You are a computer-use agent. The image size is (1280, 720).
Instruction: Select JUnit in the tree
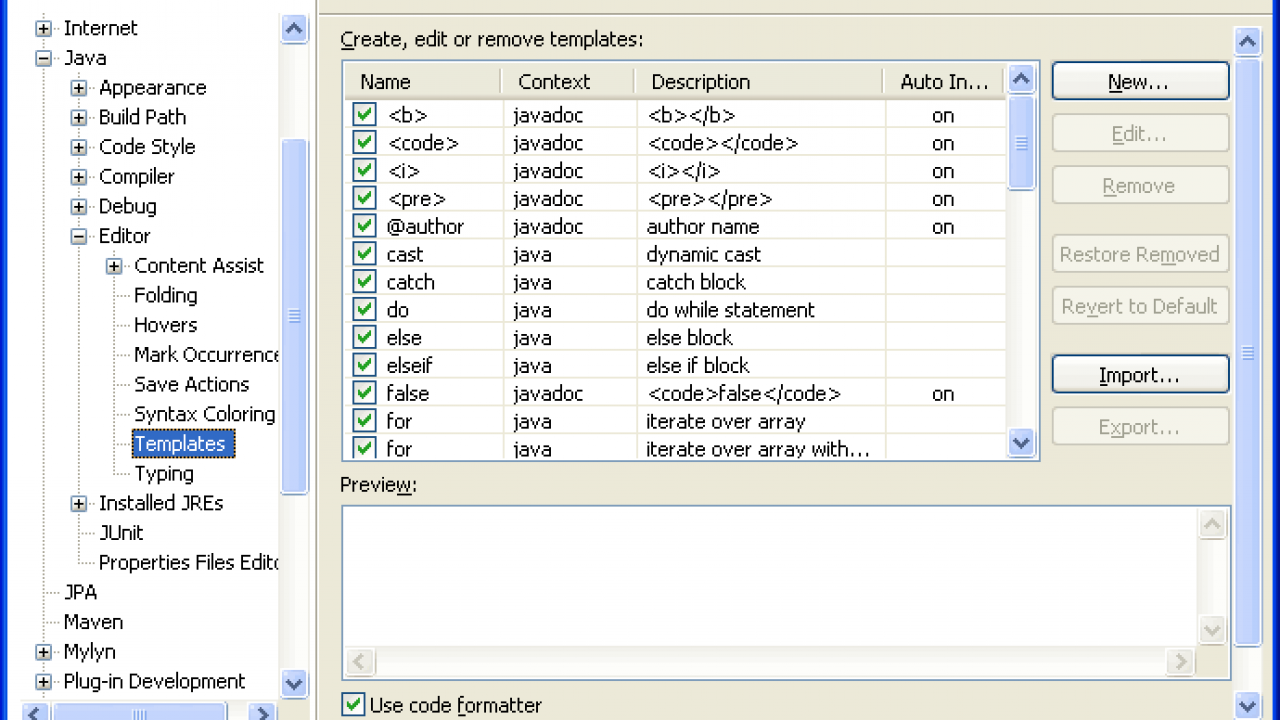click(121, 533)
